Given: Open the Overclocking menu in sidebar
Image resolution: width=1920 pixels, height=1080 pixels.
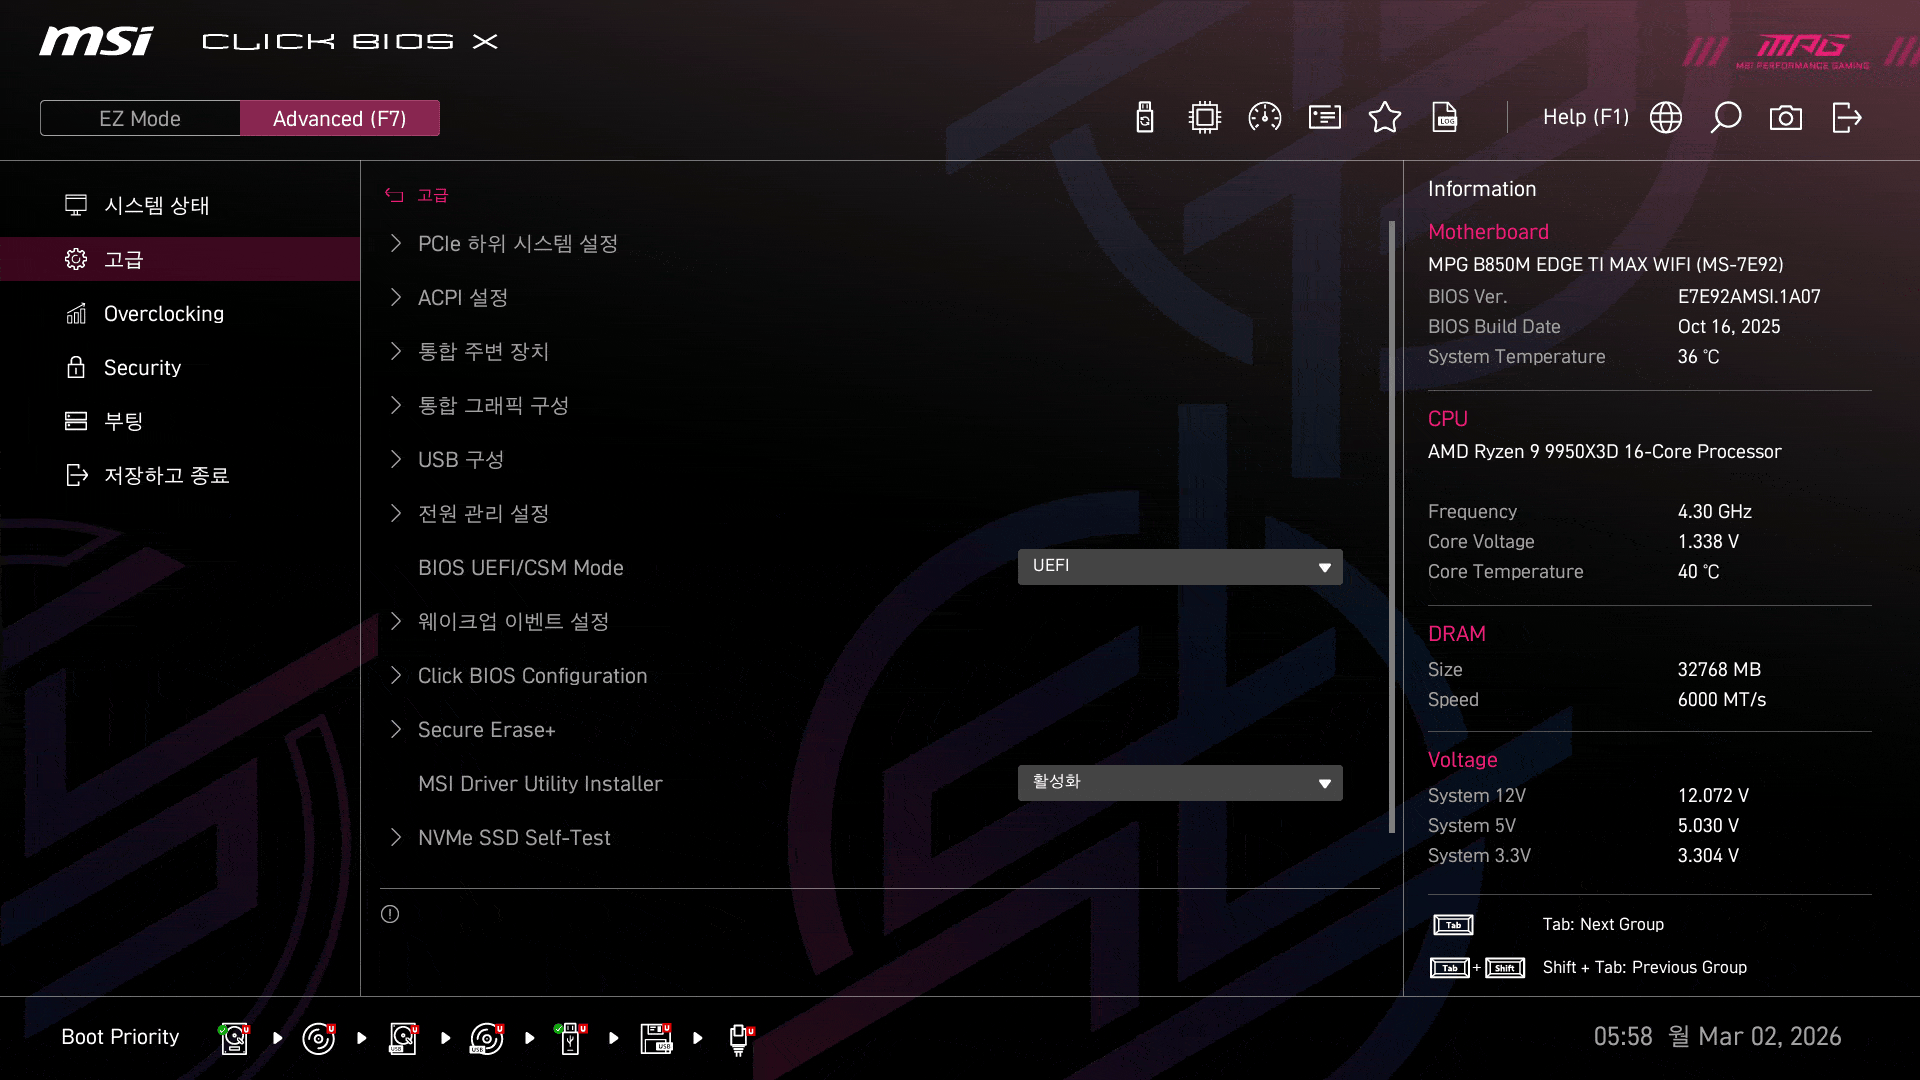Looking at the screenshot, I should [164, 314].
